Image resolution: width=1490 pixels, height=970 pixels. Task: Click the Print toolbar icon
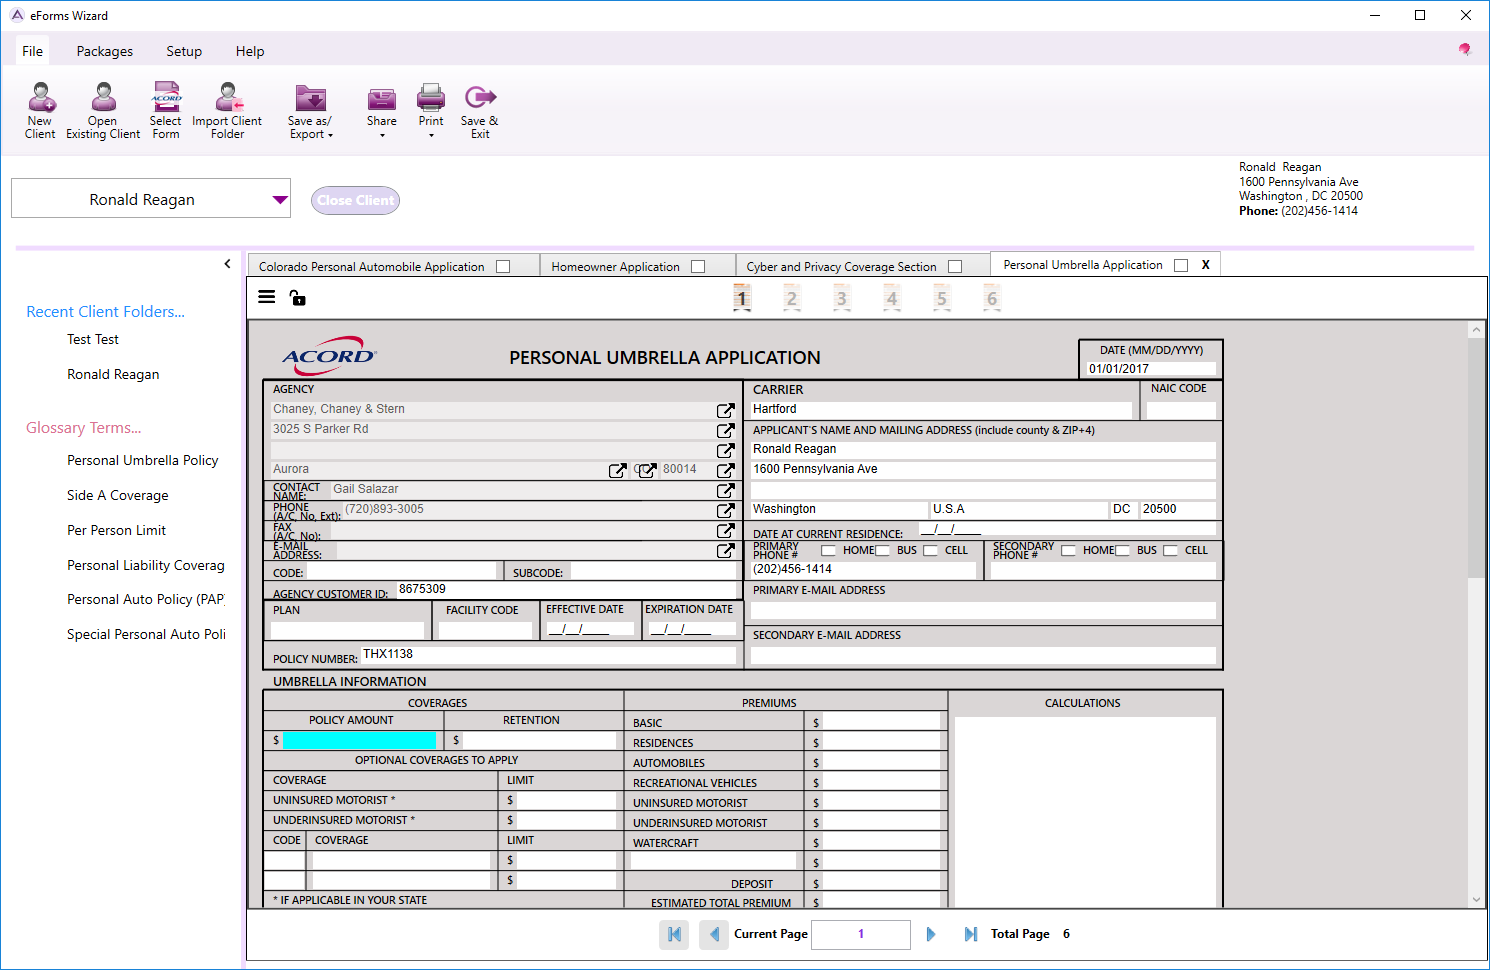[x=431, y=97]
